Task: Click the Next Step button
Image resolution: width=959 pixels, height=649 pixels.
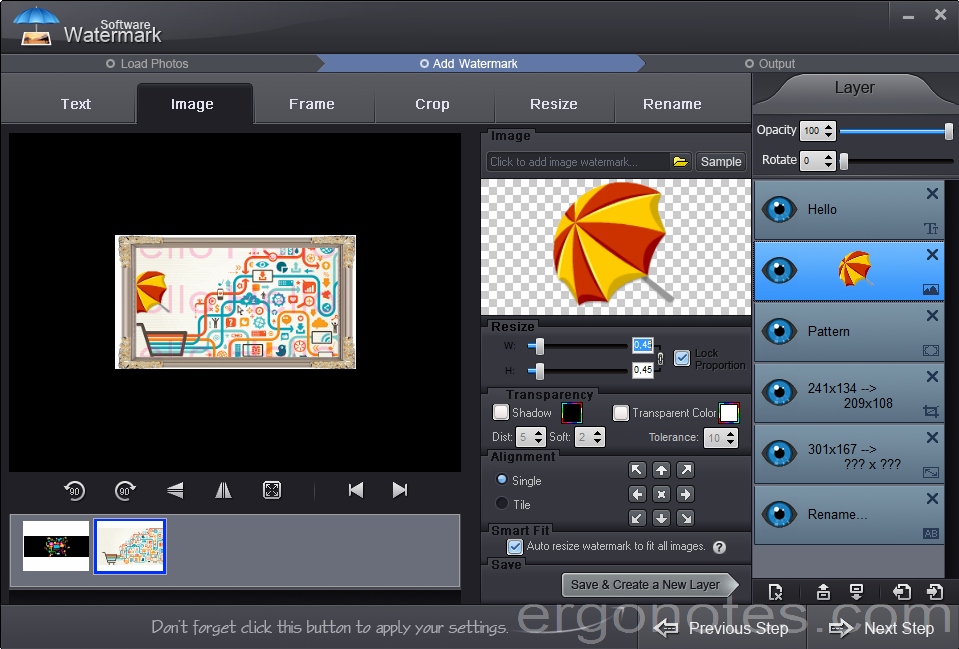Action: [881, 628]
